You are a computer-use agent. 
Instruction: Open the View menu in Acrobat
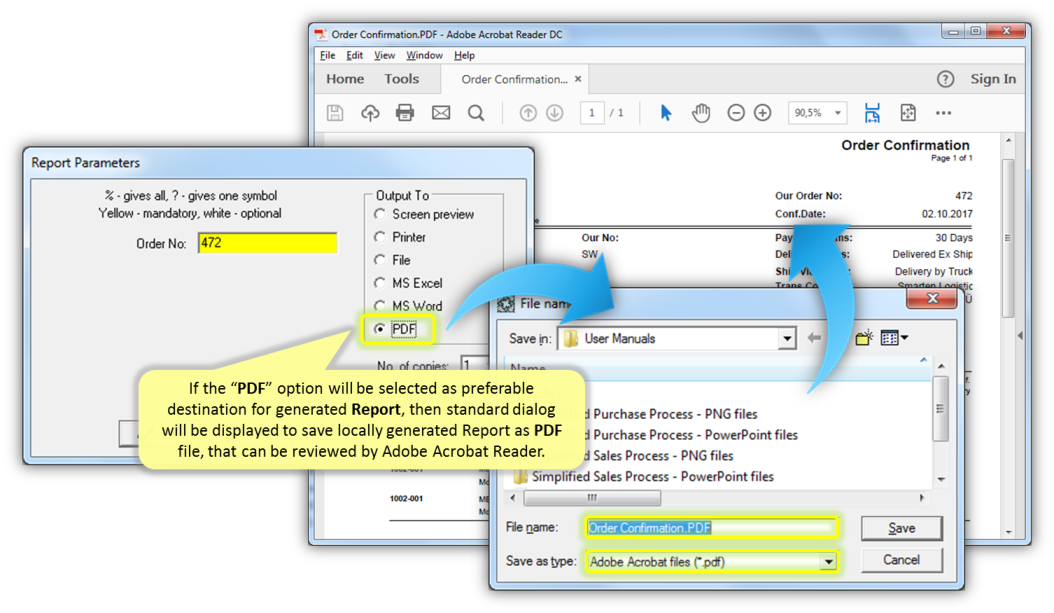point(384,55)
